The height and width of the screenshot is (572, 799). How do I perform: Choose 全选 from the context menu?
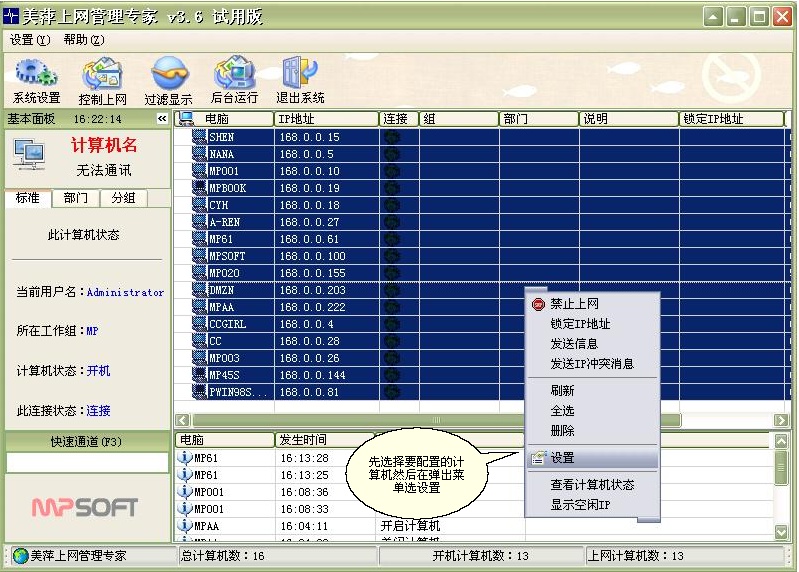(593, 411)
